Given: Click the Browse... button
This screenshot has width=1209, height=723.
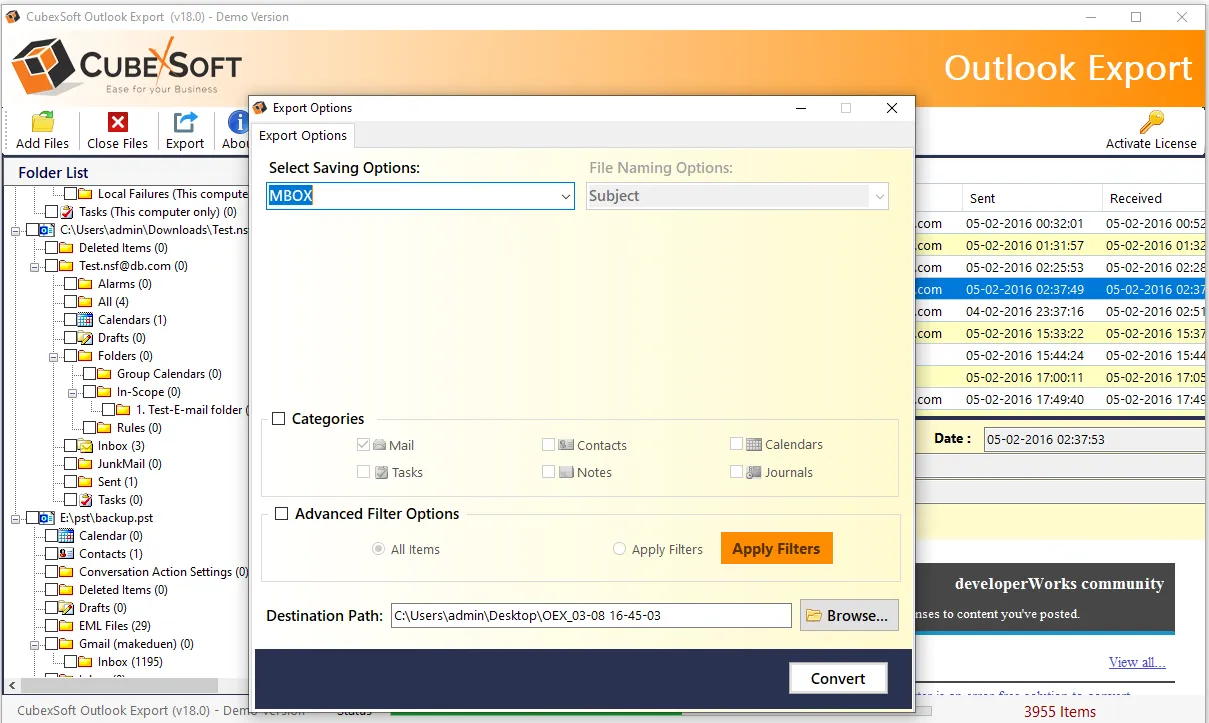Looking at the screenshot, I should point(849,615).
